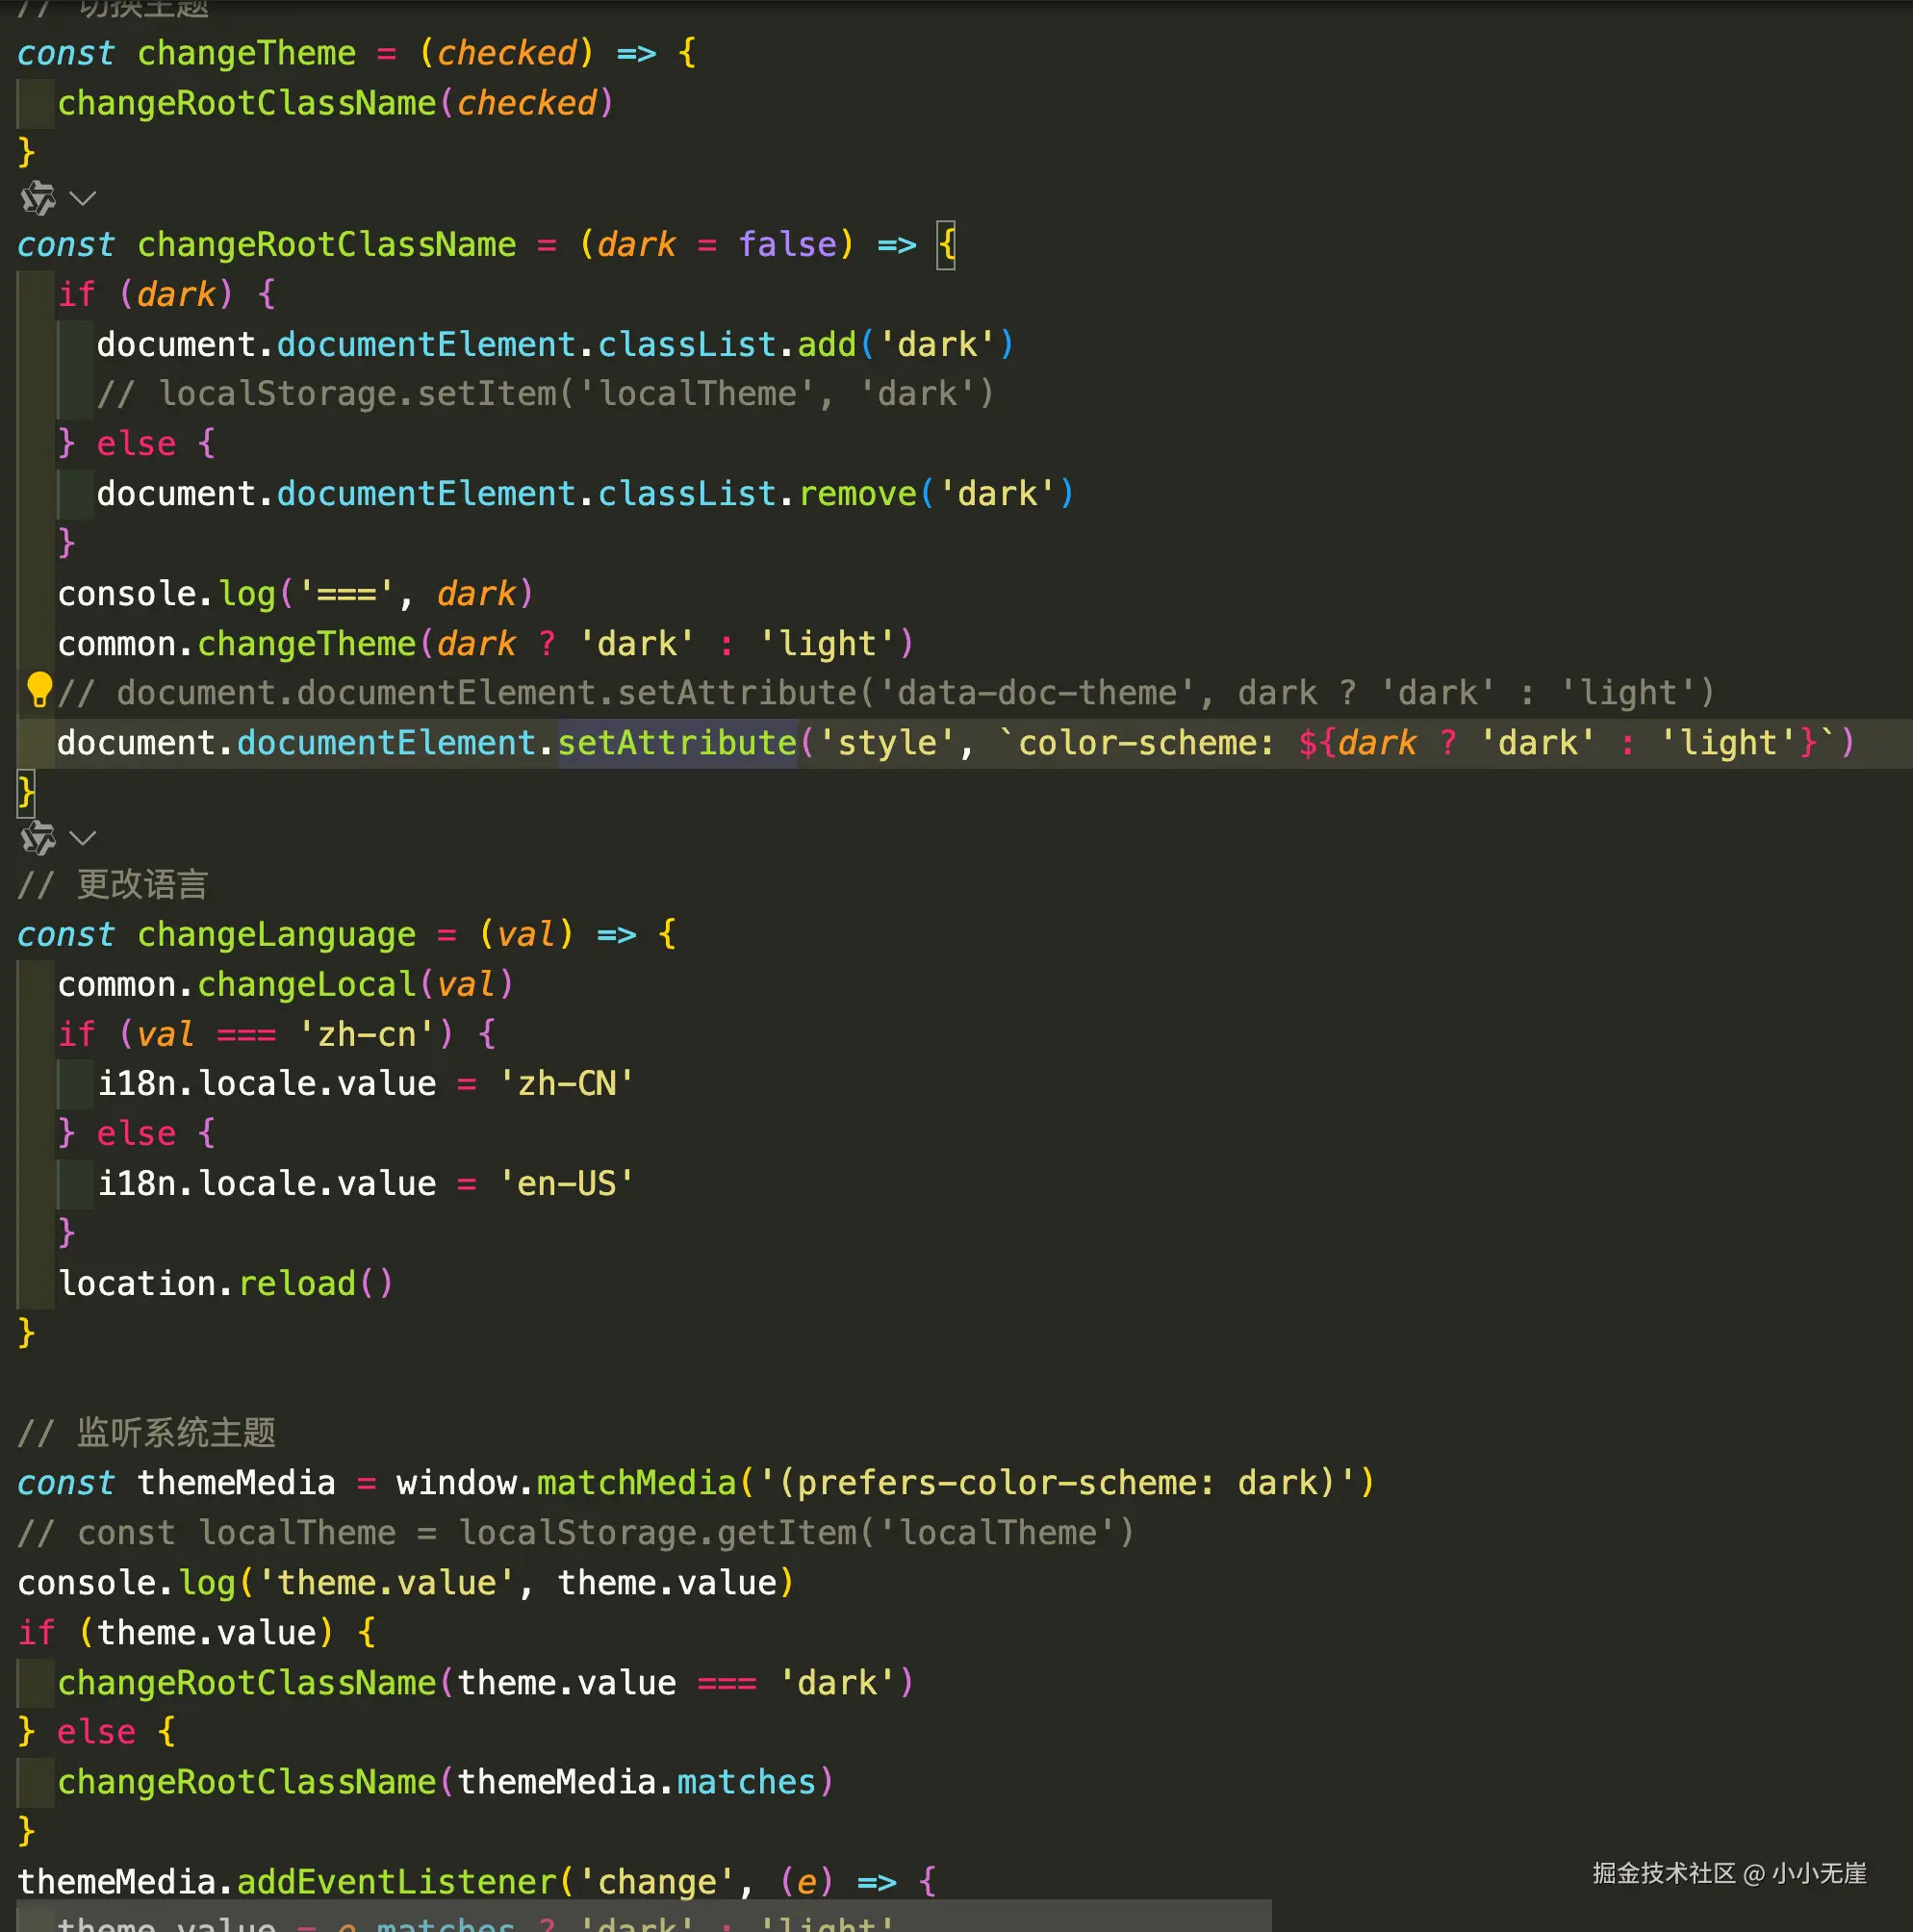Click the highlighted setAttribute method on active line
The width and height of the screenshot is (1913, 1932).
(676, 743)
